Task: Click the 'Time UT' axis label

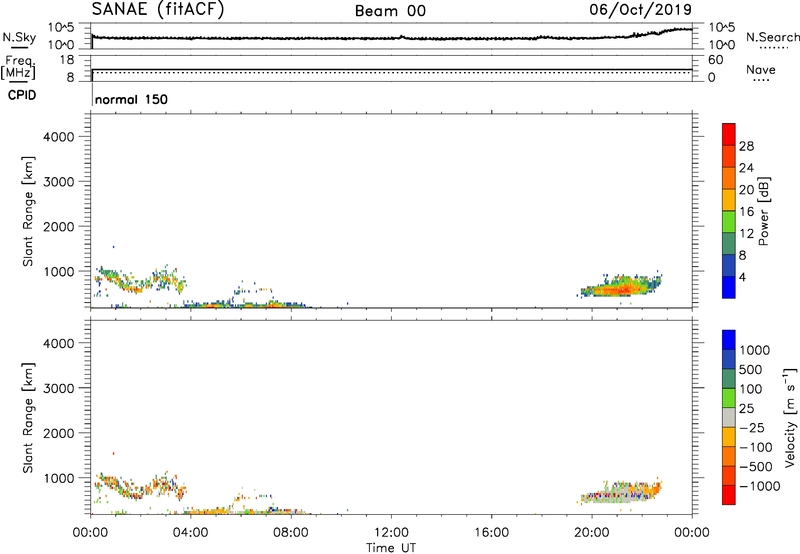Action: click(x=391, y=548)
